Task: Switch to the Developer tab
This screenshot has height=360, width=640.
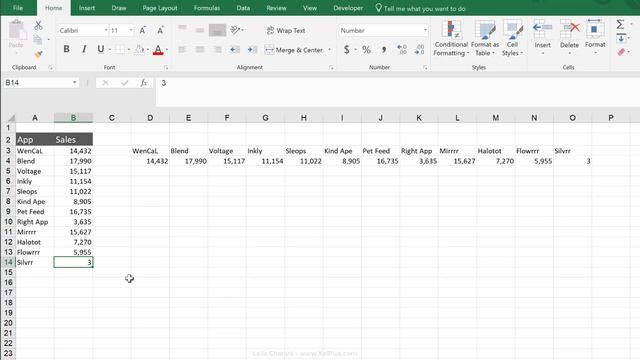Action: click(348, 8)
